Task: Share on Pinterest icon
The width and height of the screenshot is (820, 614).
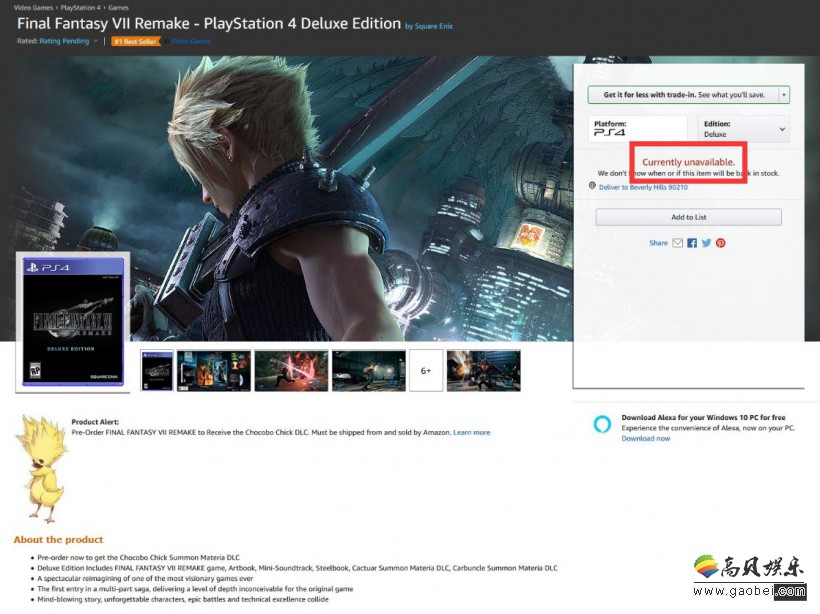Action: 721,243
